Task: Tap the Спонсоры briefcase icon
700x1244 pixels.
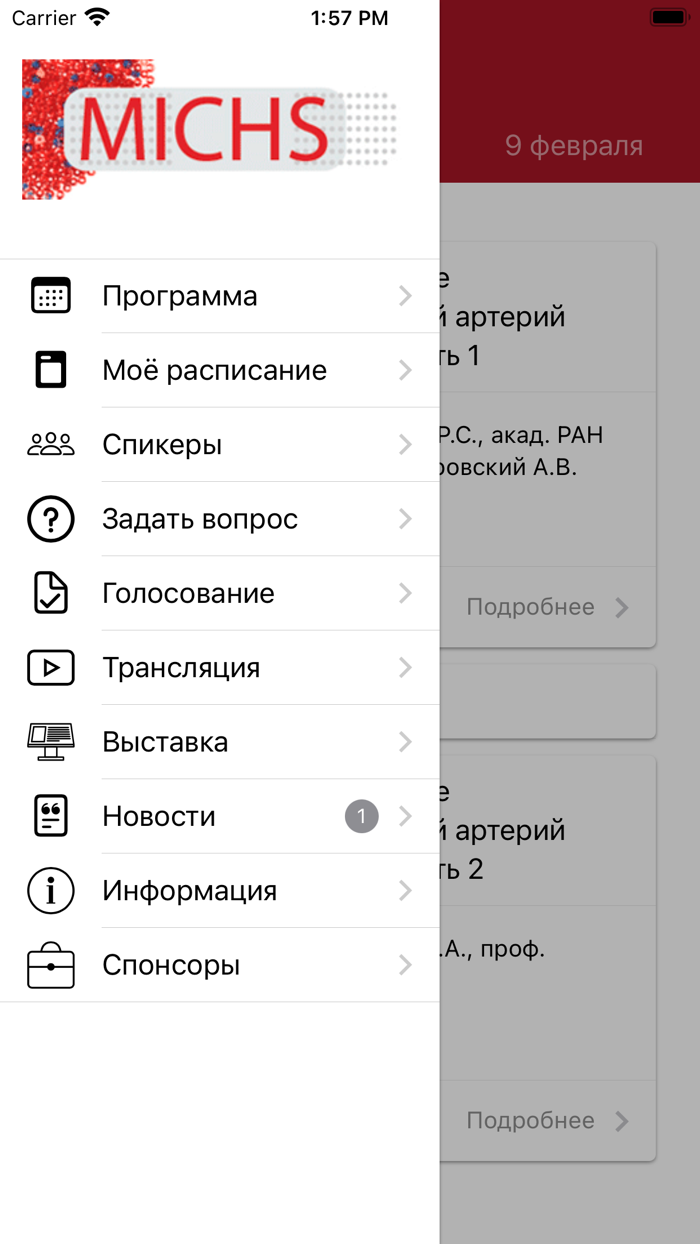Action: coord(51,965)
